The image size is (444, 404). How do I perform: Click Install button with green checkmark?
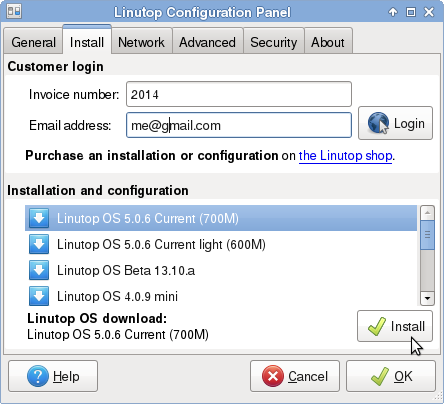(x=395, y=326)
